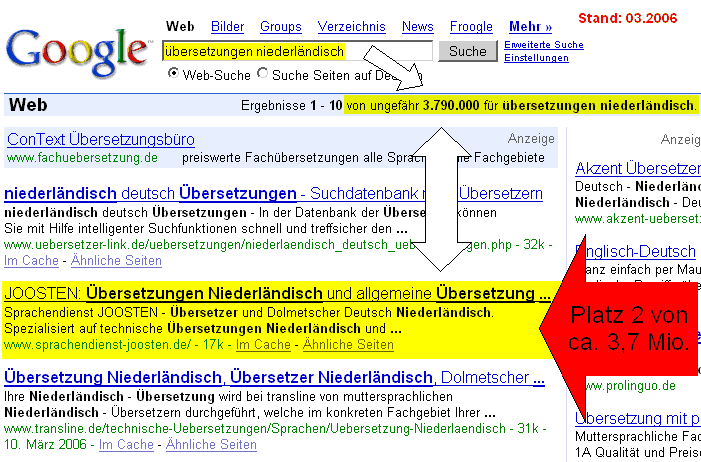Click the www.akzent-uebersetz sidebar URL text
701x462 pixels.
point(638,219)
